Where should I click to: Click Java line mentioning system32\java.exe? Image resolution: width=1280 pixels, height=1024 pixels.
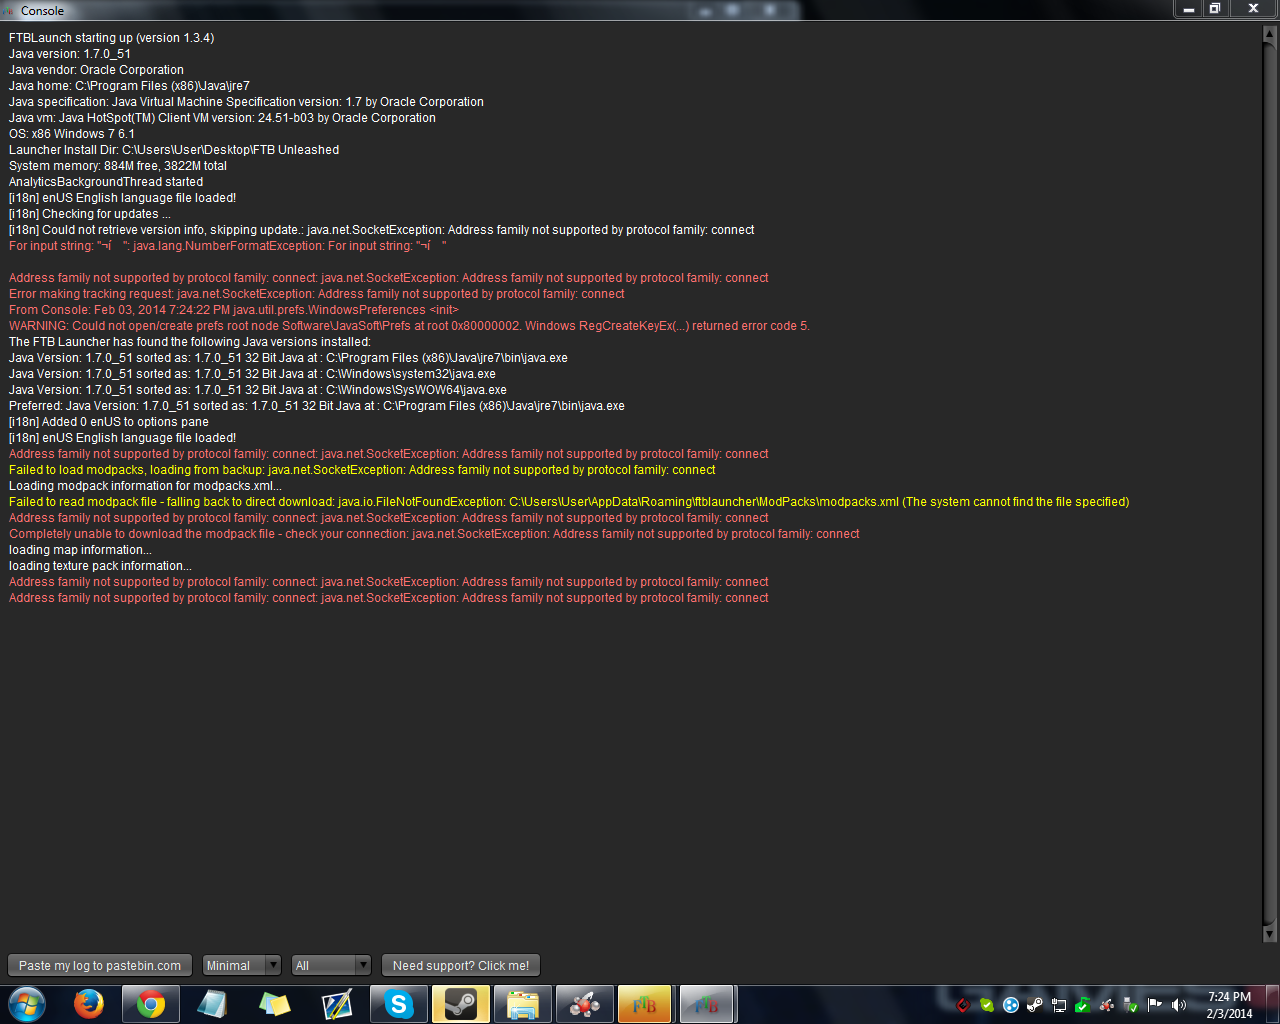(252, 374)
